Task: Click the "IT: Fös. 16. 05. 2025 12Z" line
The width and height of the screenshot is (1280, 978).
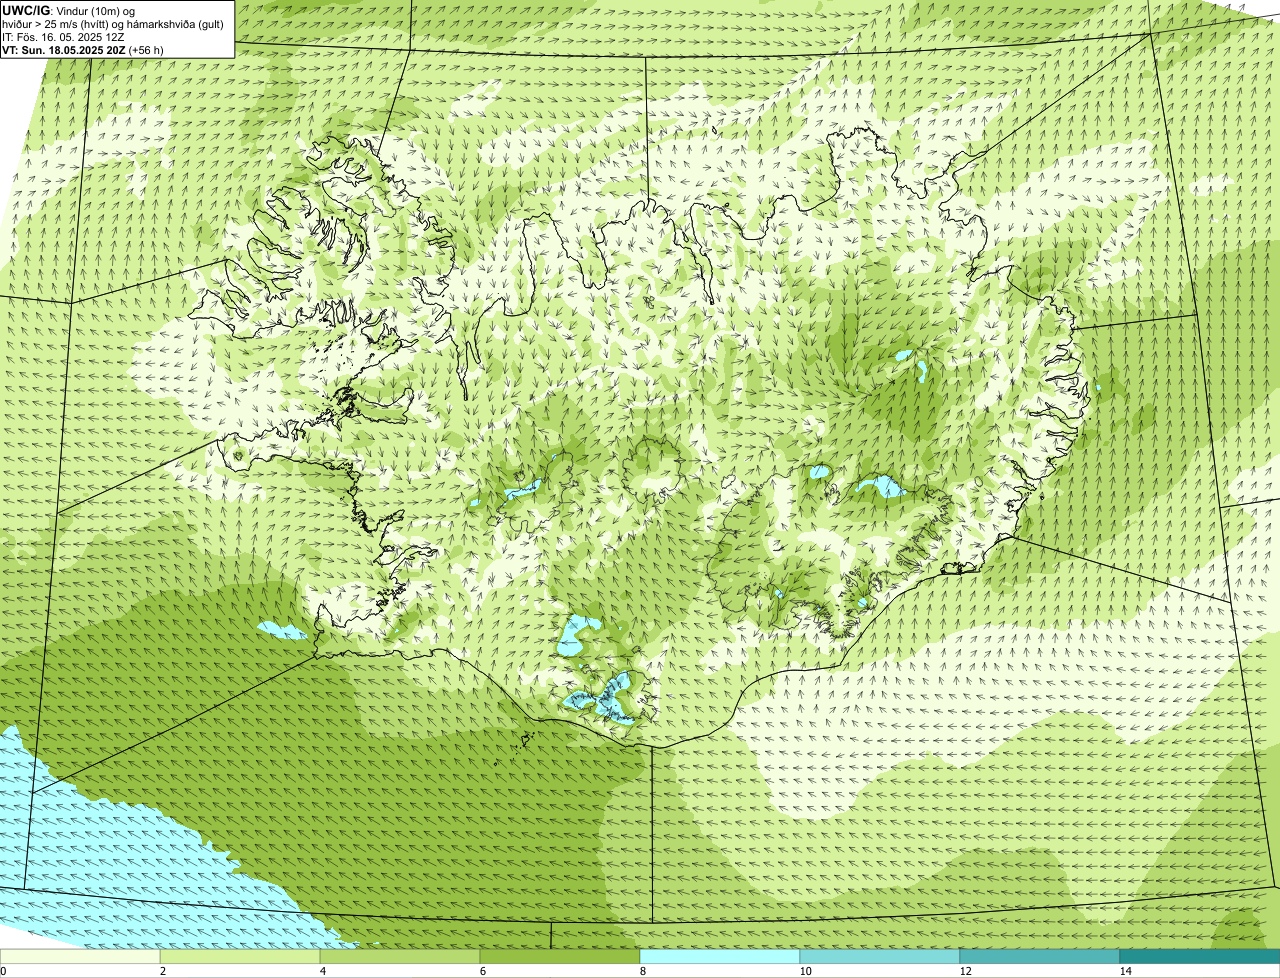Action: (64, 36)
